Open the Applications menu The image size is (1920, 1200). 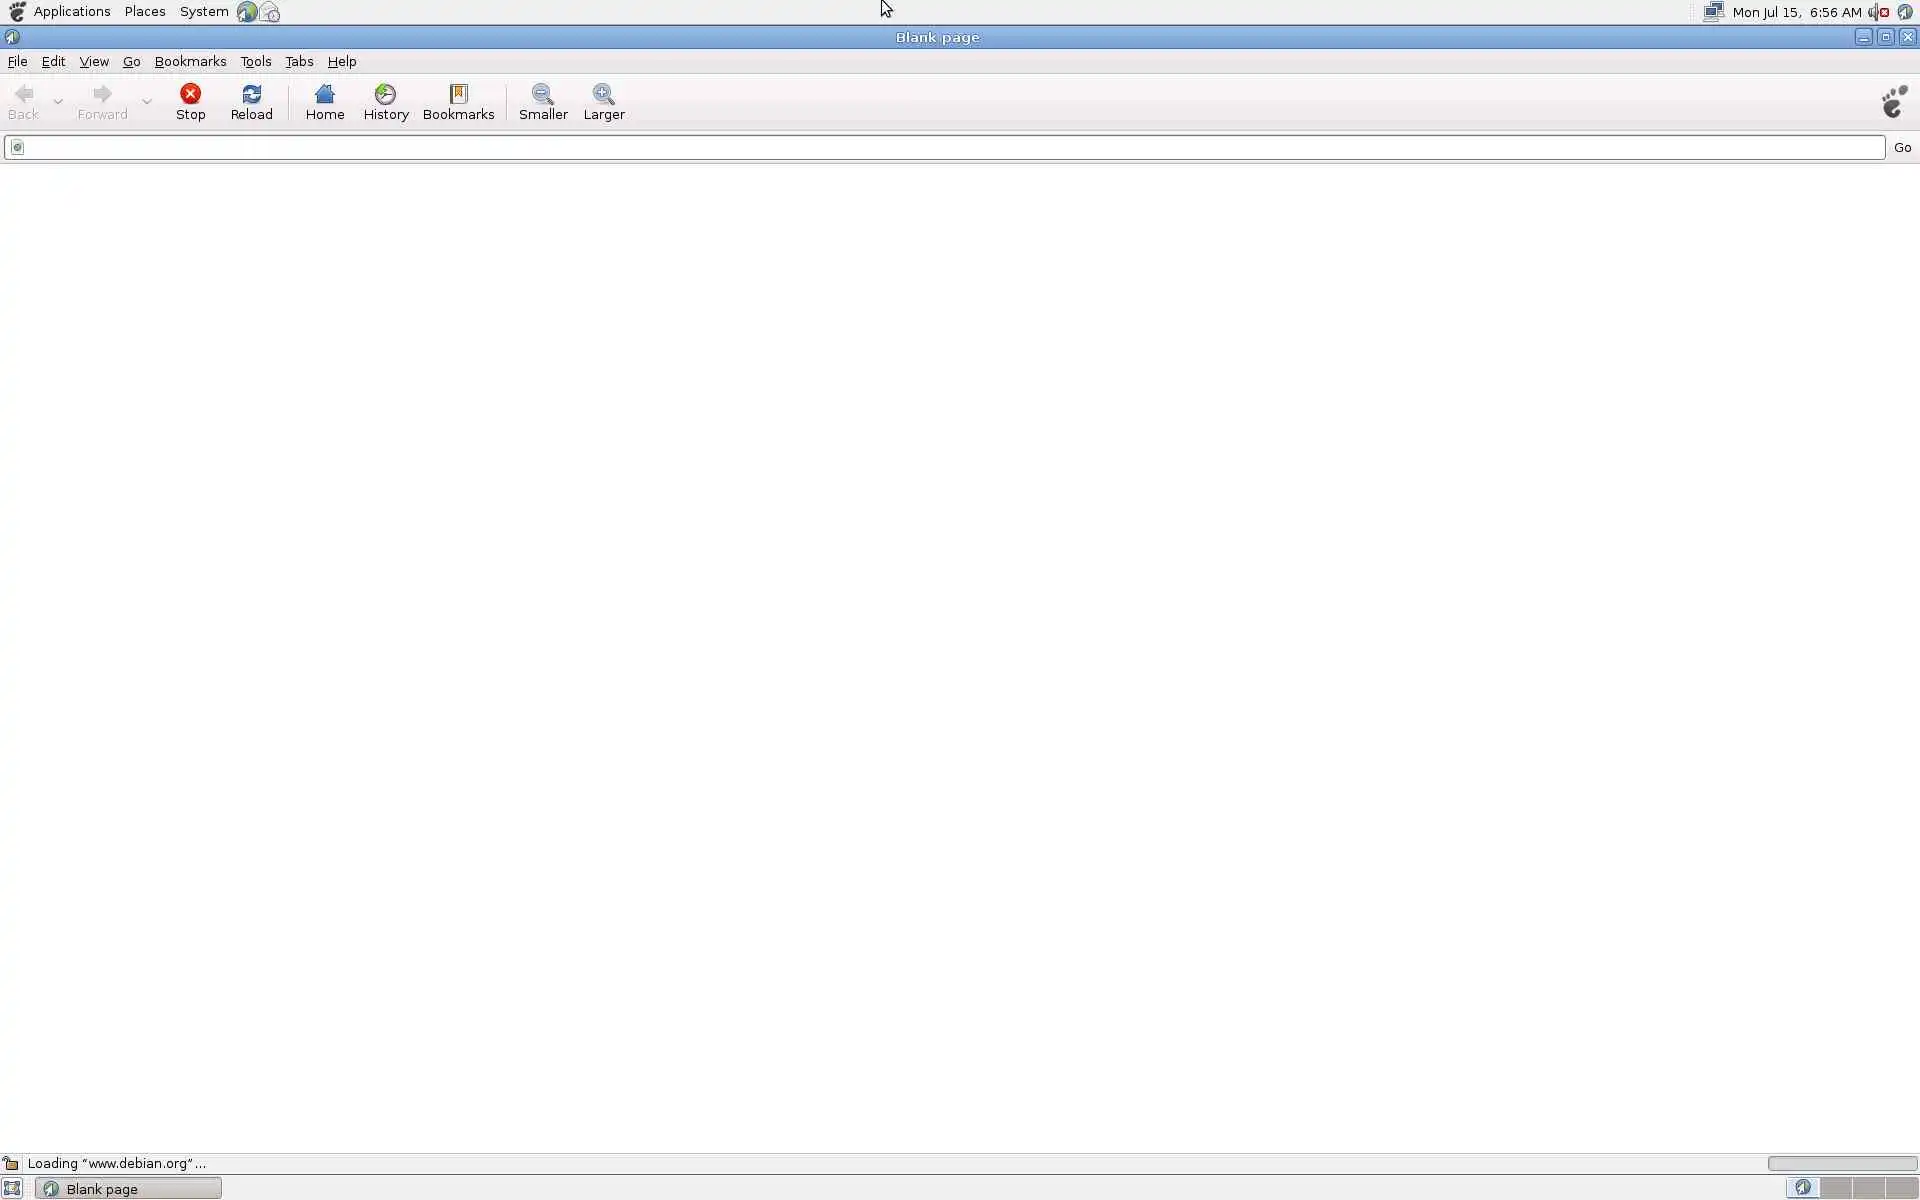71,12
